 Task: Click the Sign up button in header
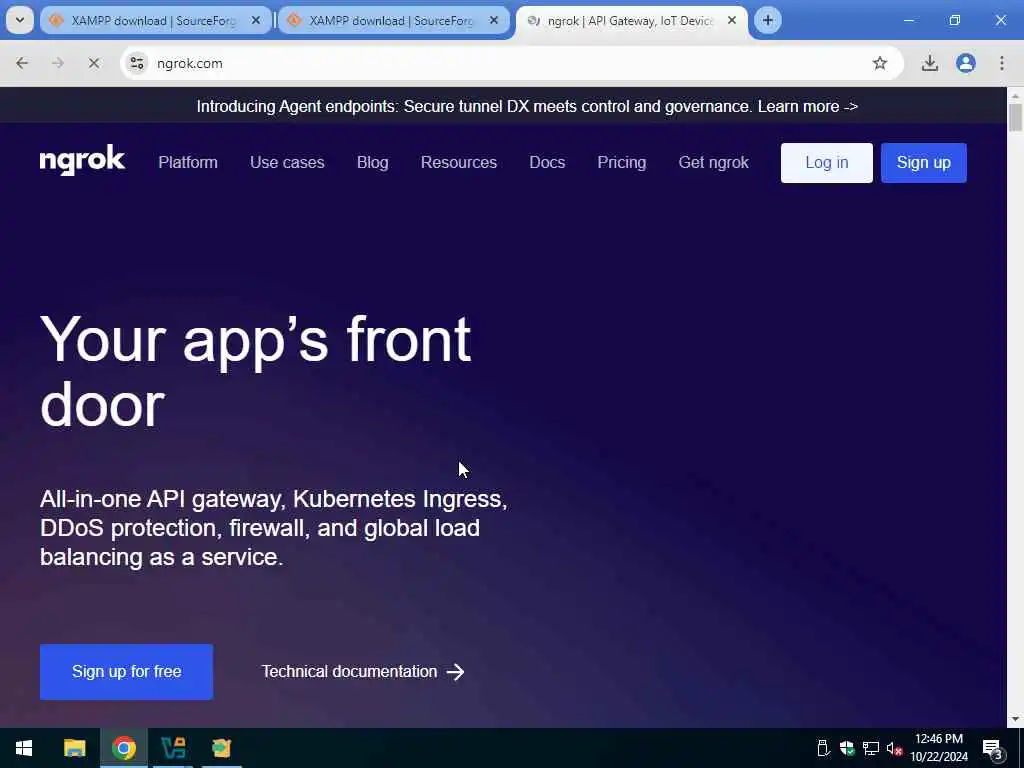pyautogui.click(x=923, y=163)
